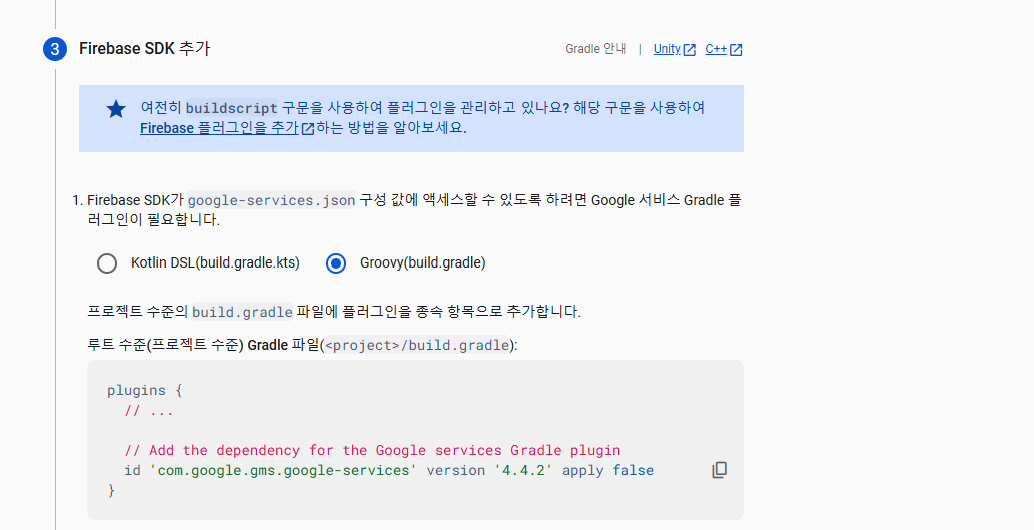This screenshot has height=530, width=1034.
Task: Copy the plugins code snippet
Action: 719,470
